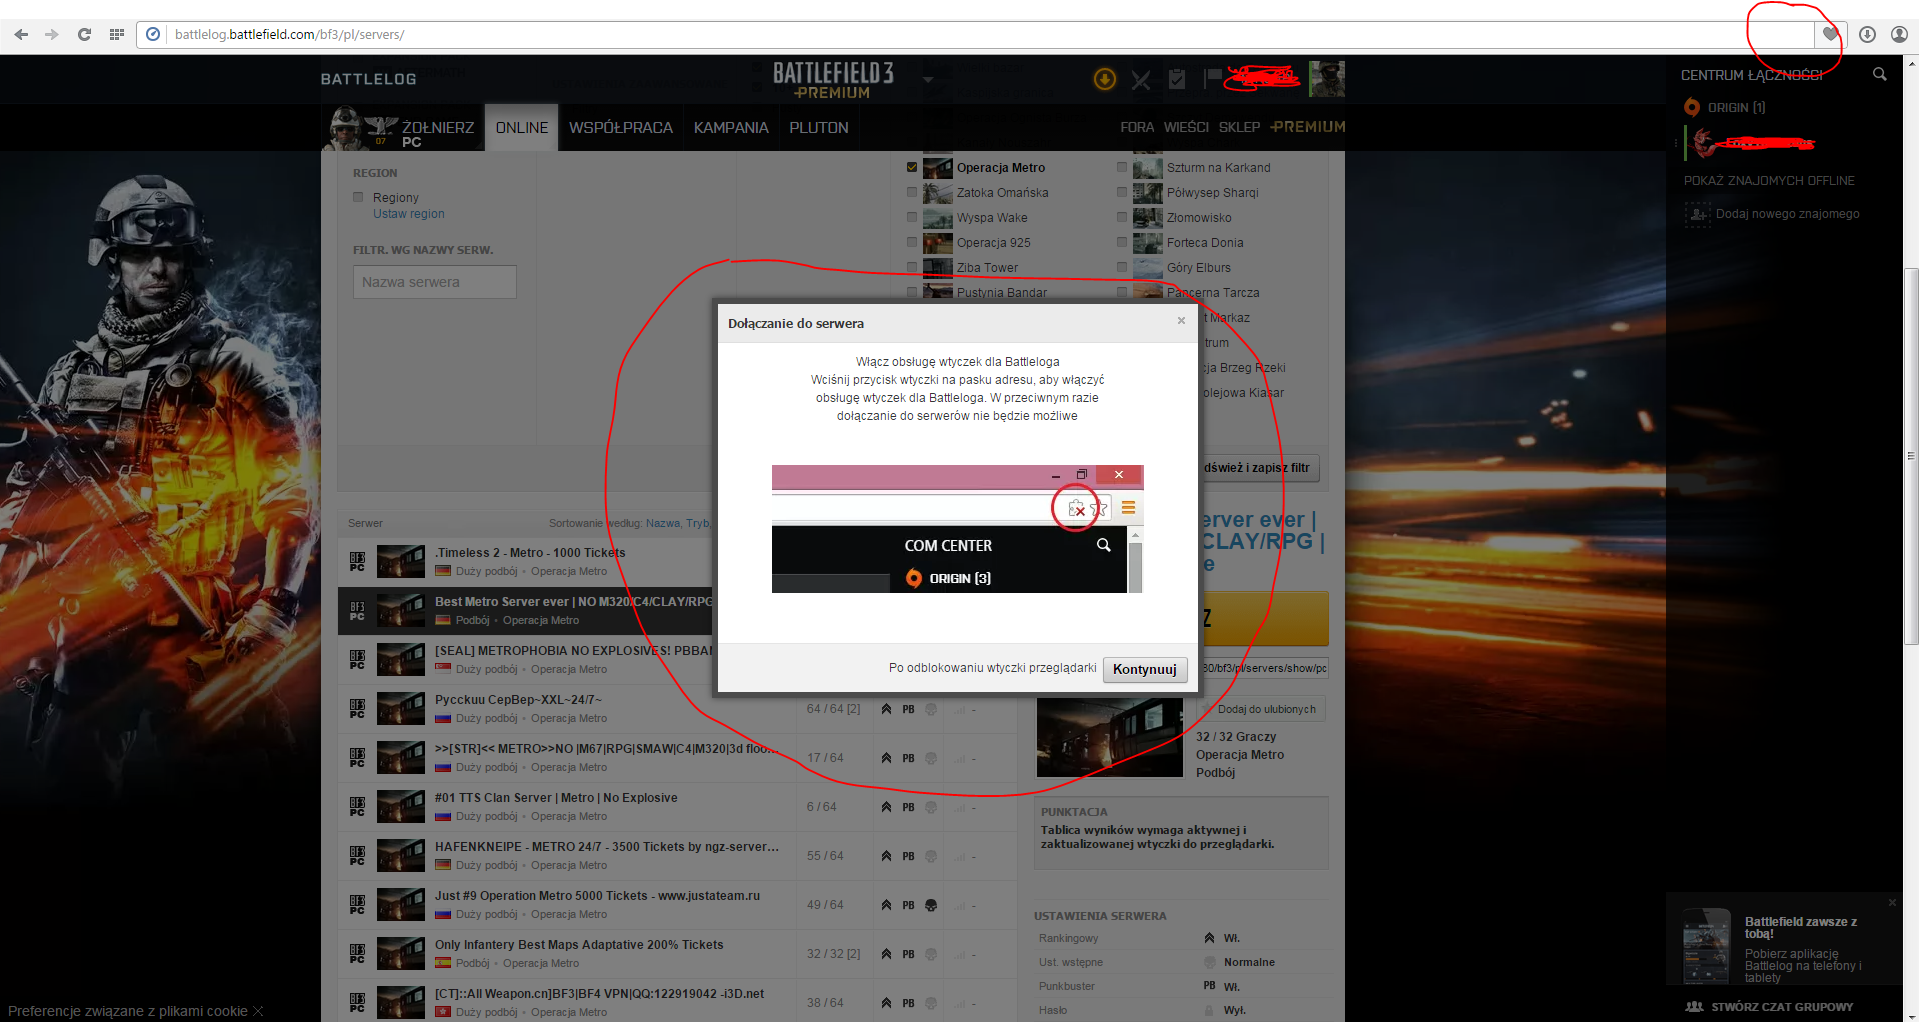Open the FORA menu link

pos(1137,127)
